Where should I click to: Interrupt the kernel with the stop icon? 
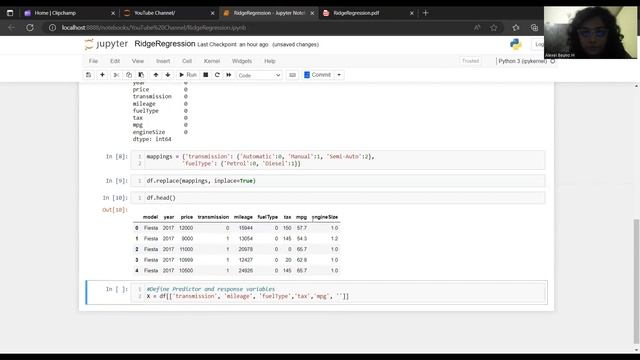(x=206, y=75)
